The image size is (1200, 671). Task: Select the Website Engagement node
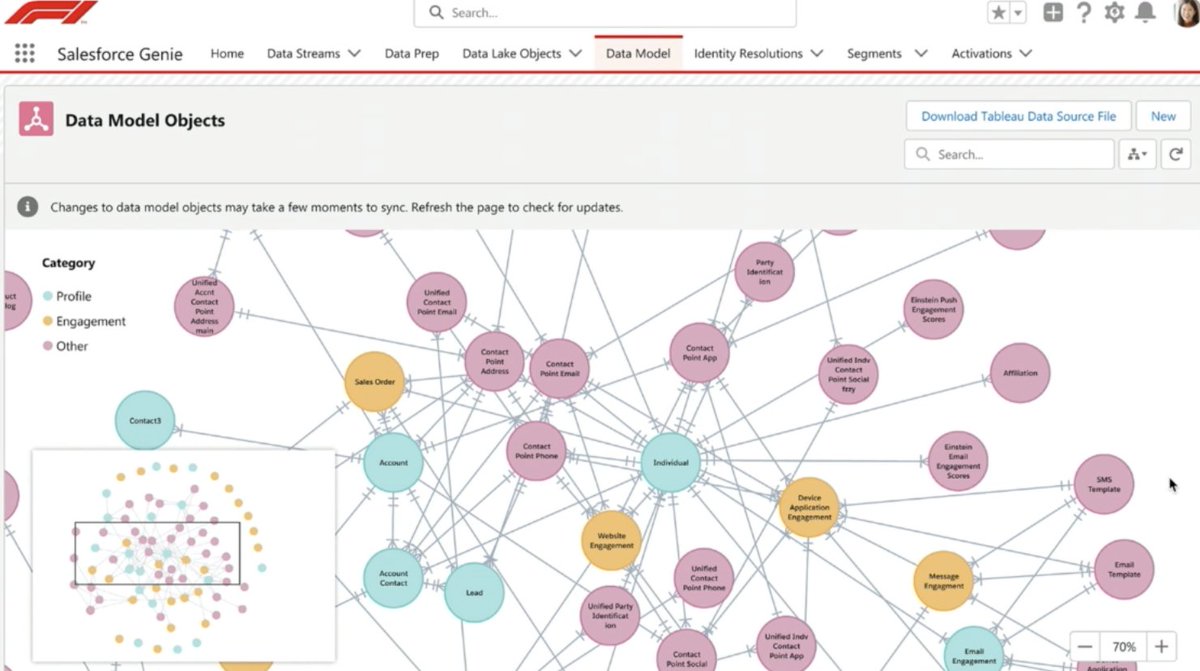(x=611, y=541)
